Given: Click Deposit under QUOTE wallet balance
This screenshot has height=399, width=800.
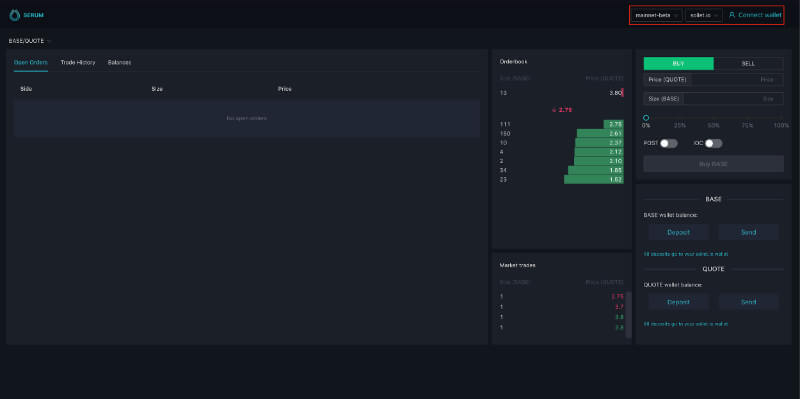Looking at the screenshot, I should click(679, 302).
